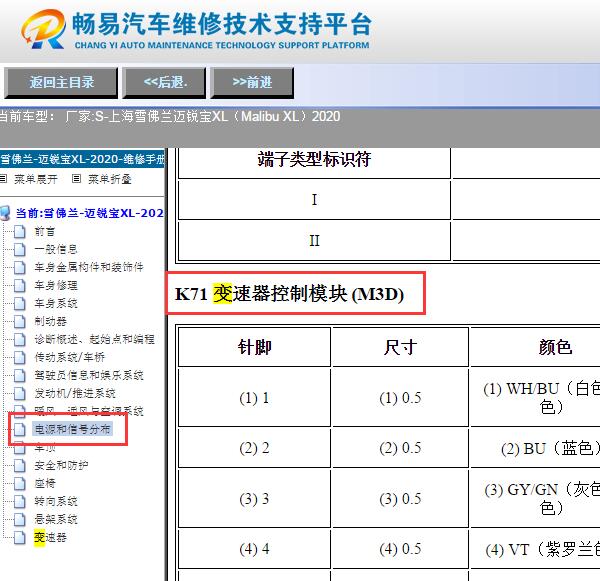Image resolution: width=600 pixels, height=581 pixels.
Task: Open the 传动系统/车桥 section
Action: [x=70, y=357]
